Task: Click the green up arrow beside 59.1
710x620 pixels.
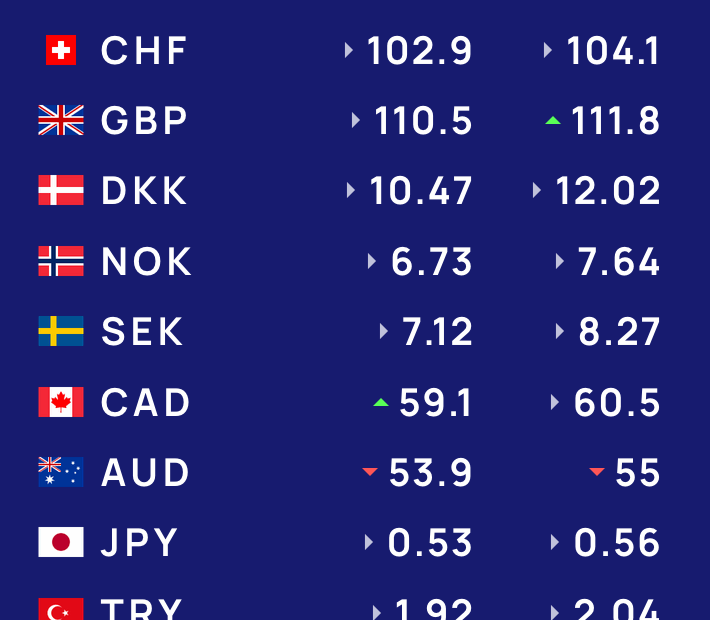Action: tap(380, 402)
